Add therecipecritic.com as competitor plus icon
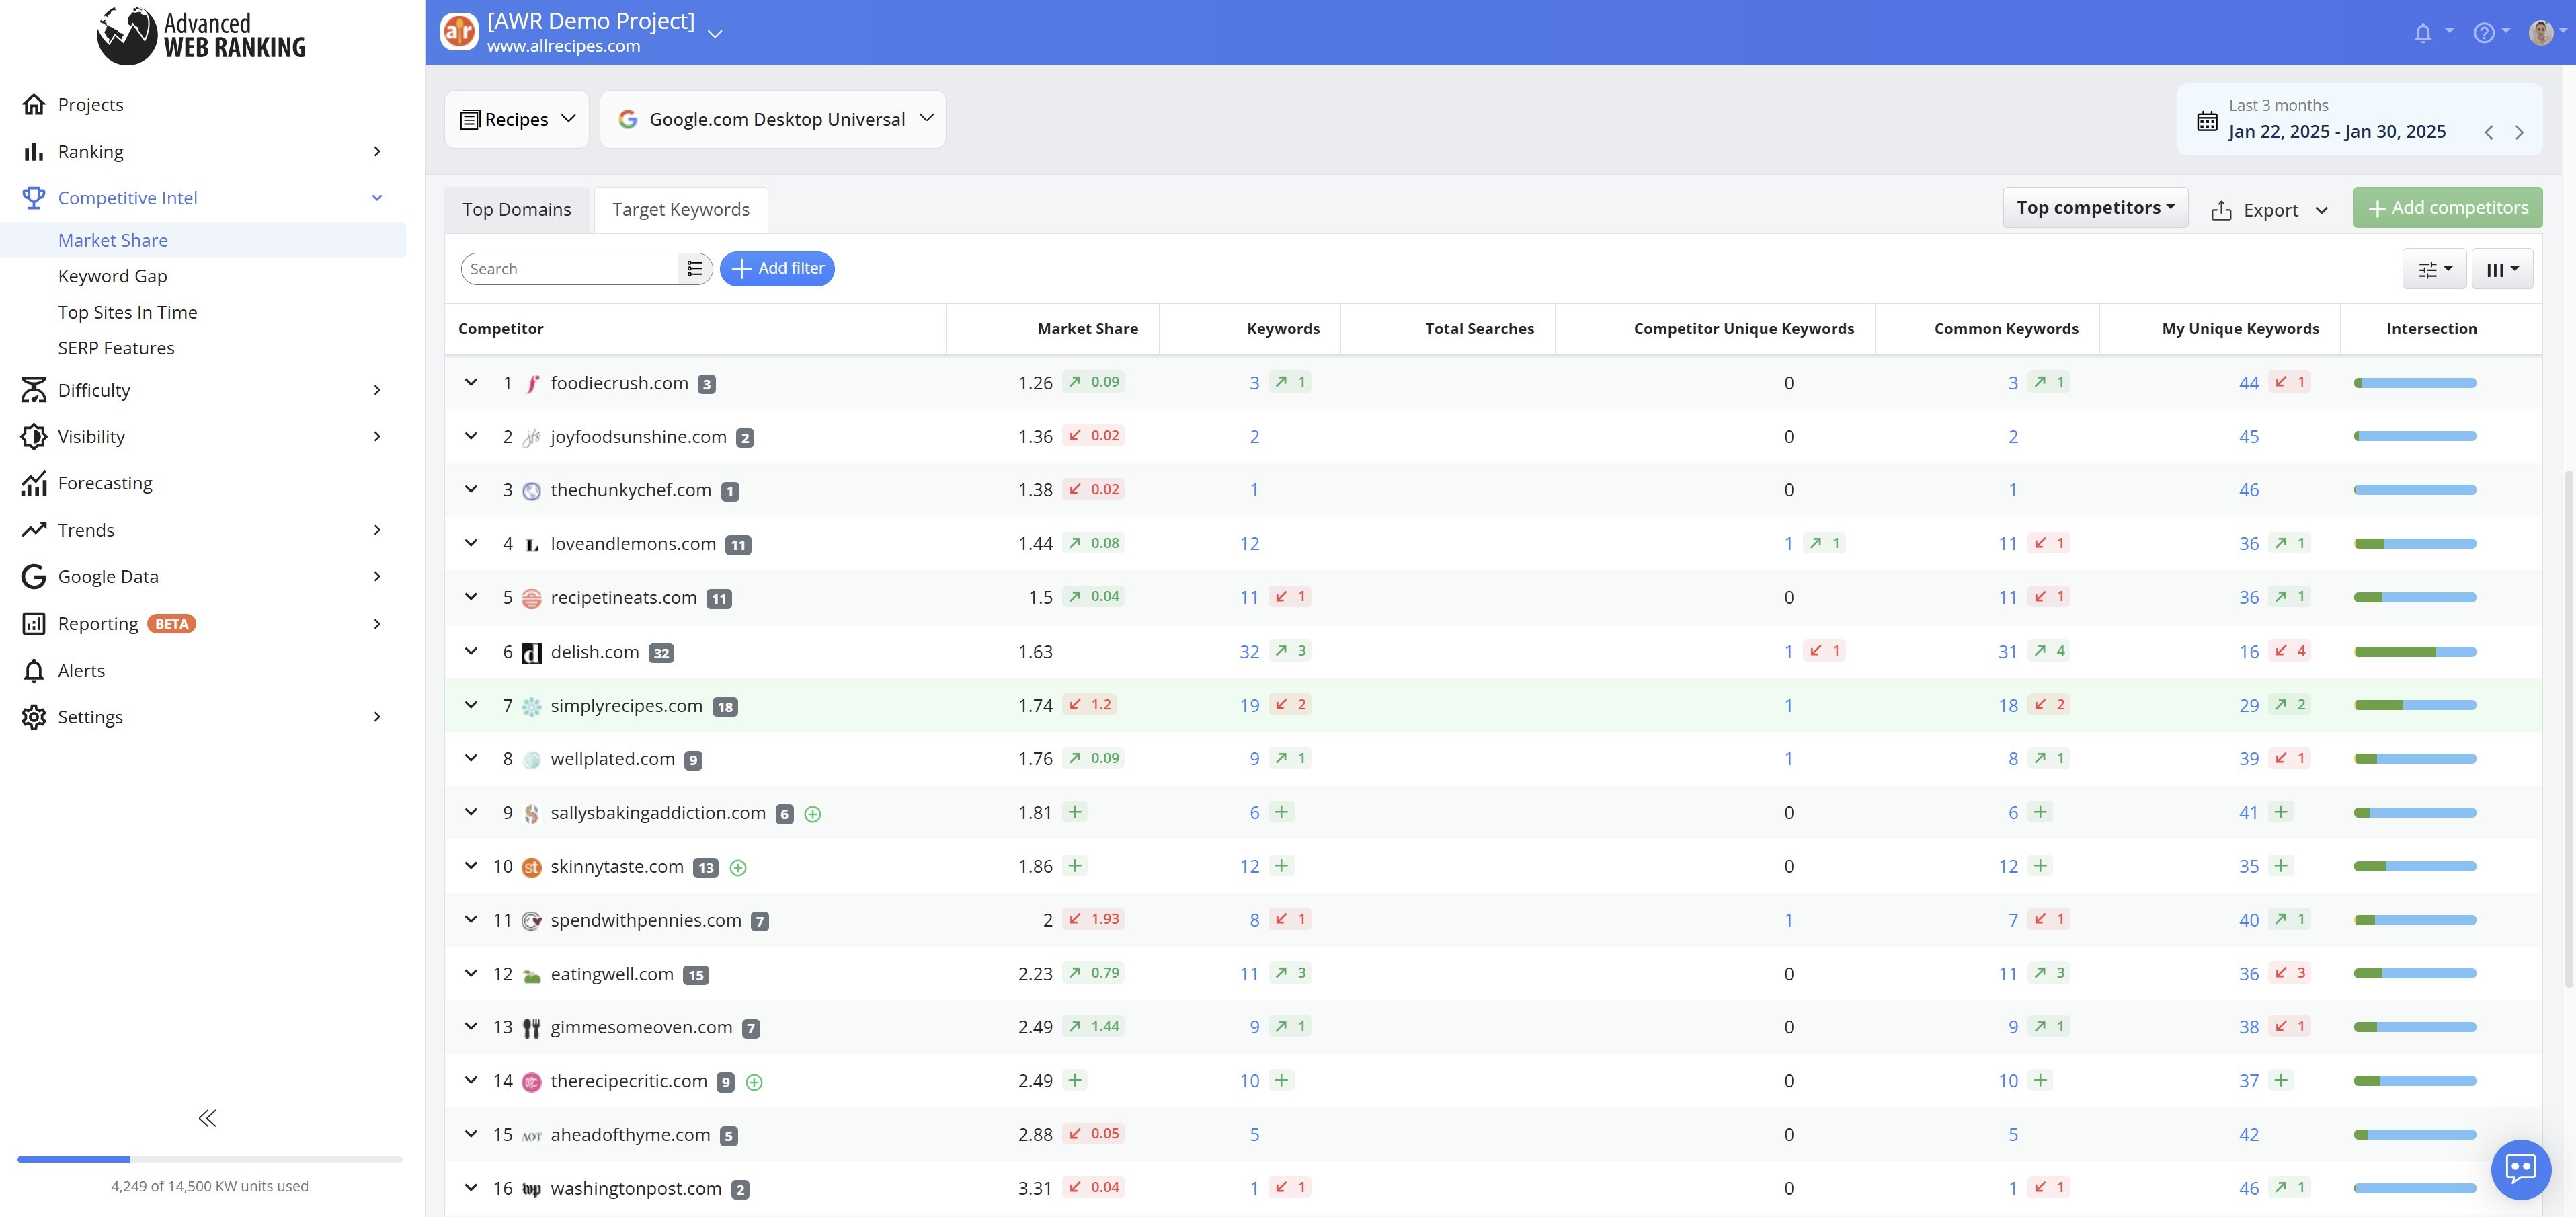The height and width of the screenshot is (1217, 2576). [755, 1082]
